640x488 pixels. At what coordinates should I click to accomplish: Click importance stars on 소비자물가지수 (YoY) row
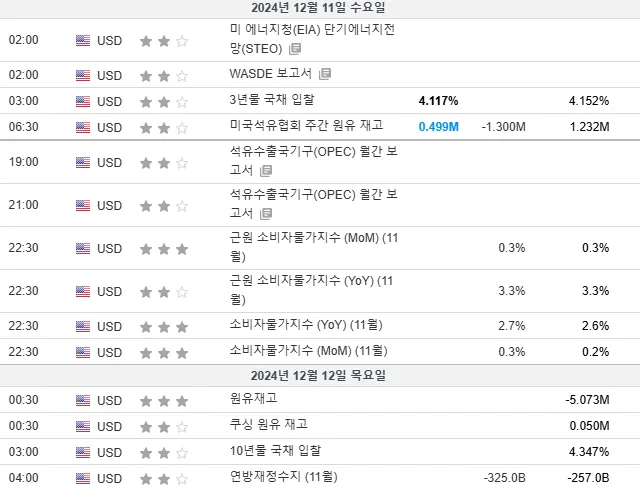(x=164, y=327)
